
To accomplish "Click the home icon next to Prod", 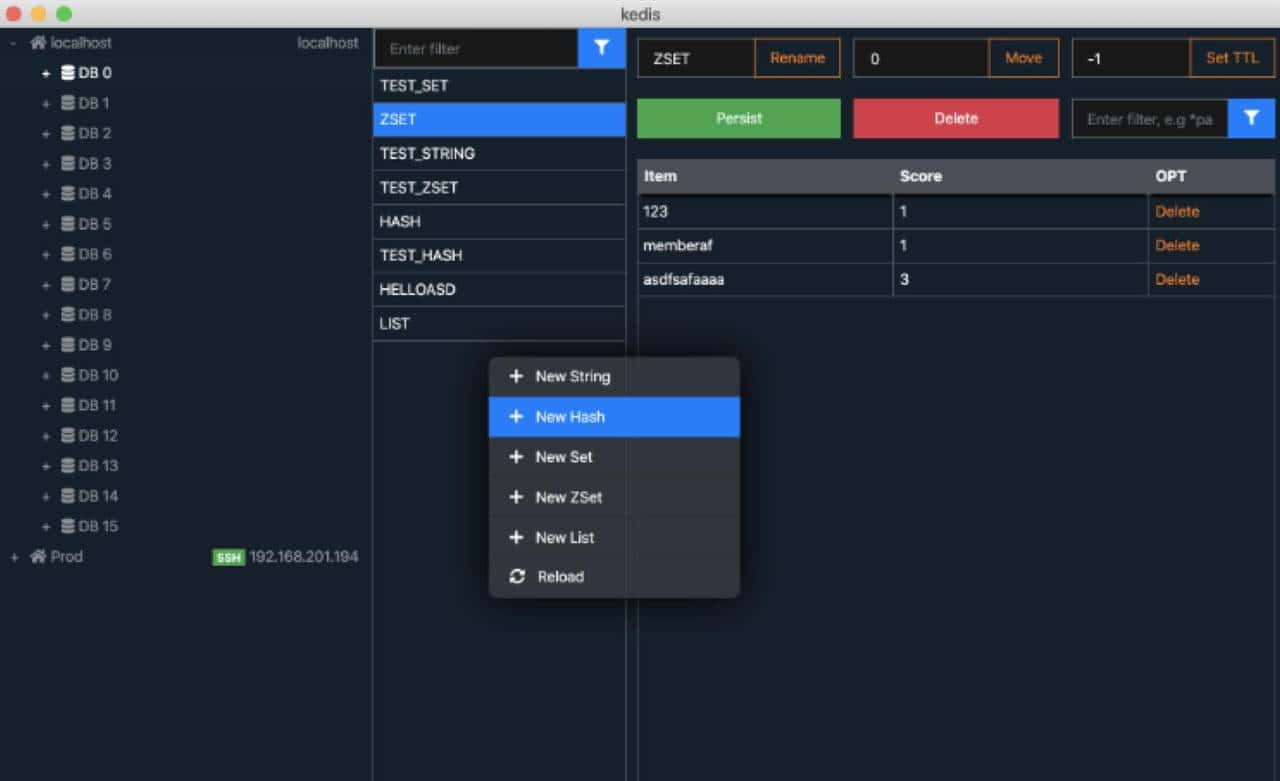I will click(x=38, y=557).
